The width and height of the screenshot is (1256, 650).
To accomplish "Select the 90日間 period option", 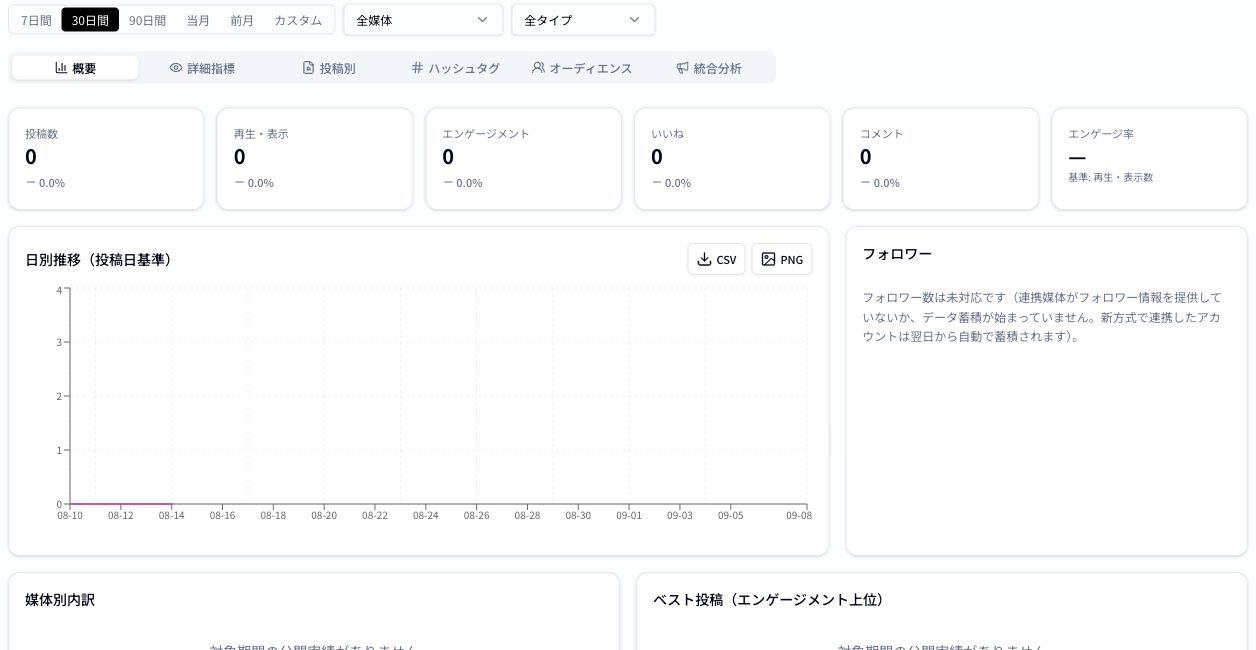I will tap(148, 20).
